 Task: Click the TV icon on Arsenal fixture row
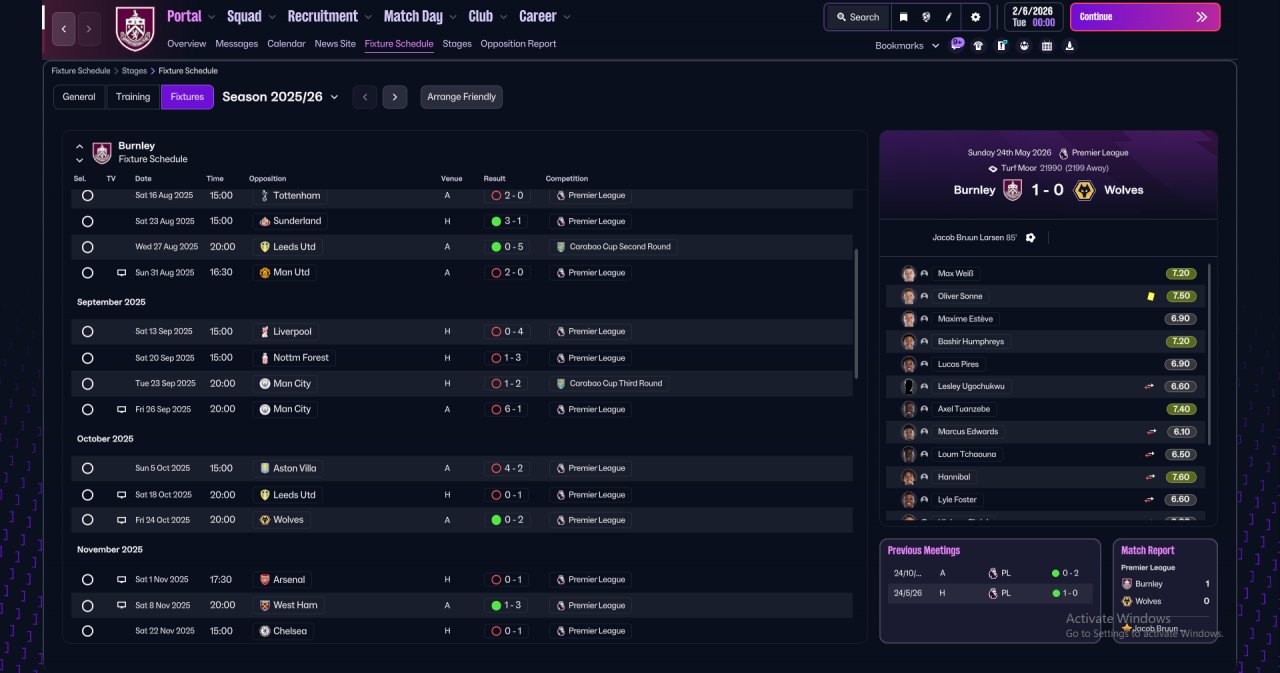[x=121, y=579]
